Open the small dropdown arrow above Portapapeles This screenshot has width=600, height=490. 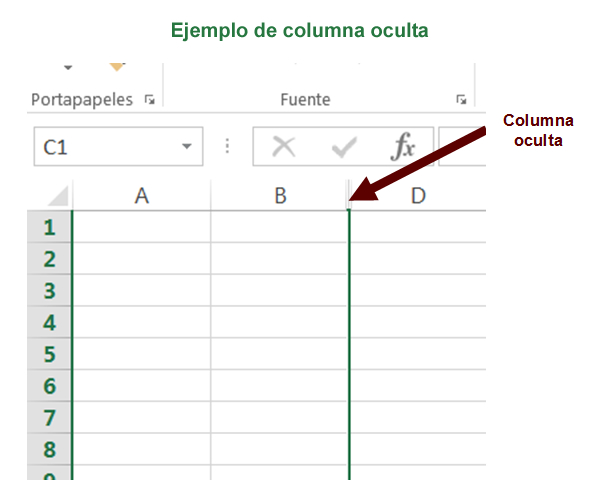(68, 68)
